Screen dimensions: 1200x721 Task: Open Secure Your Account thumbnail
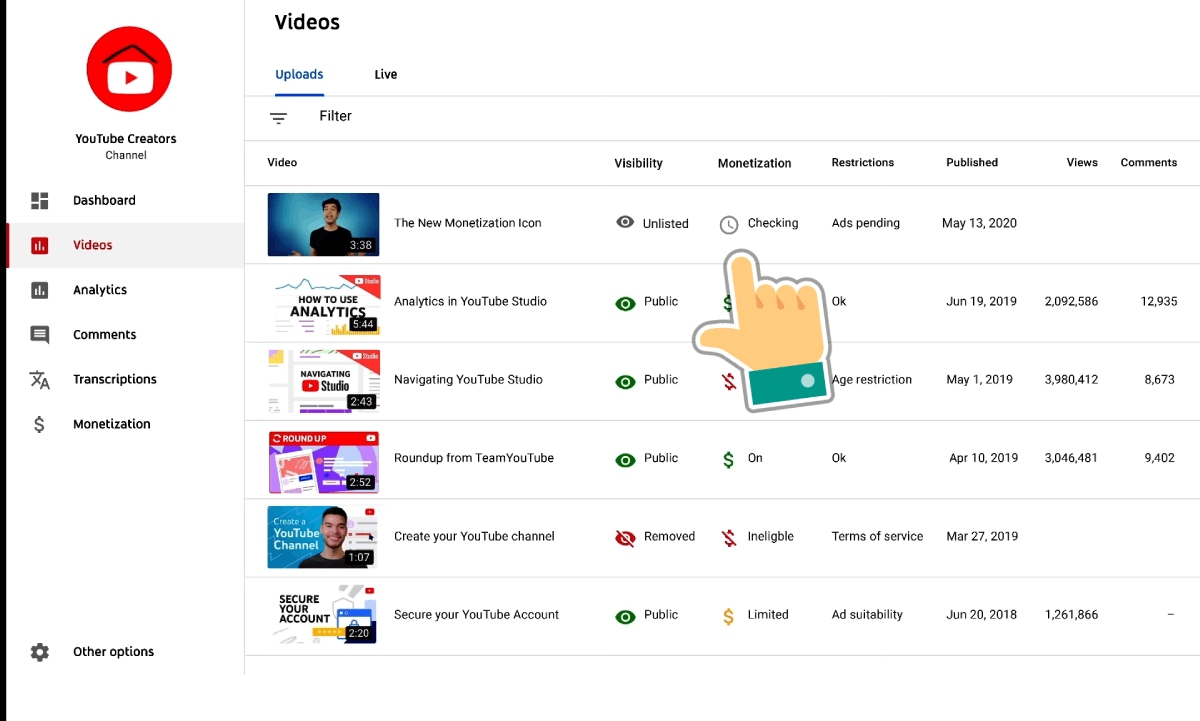coord(323,616)
